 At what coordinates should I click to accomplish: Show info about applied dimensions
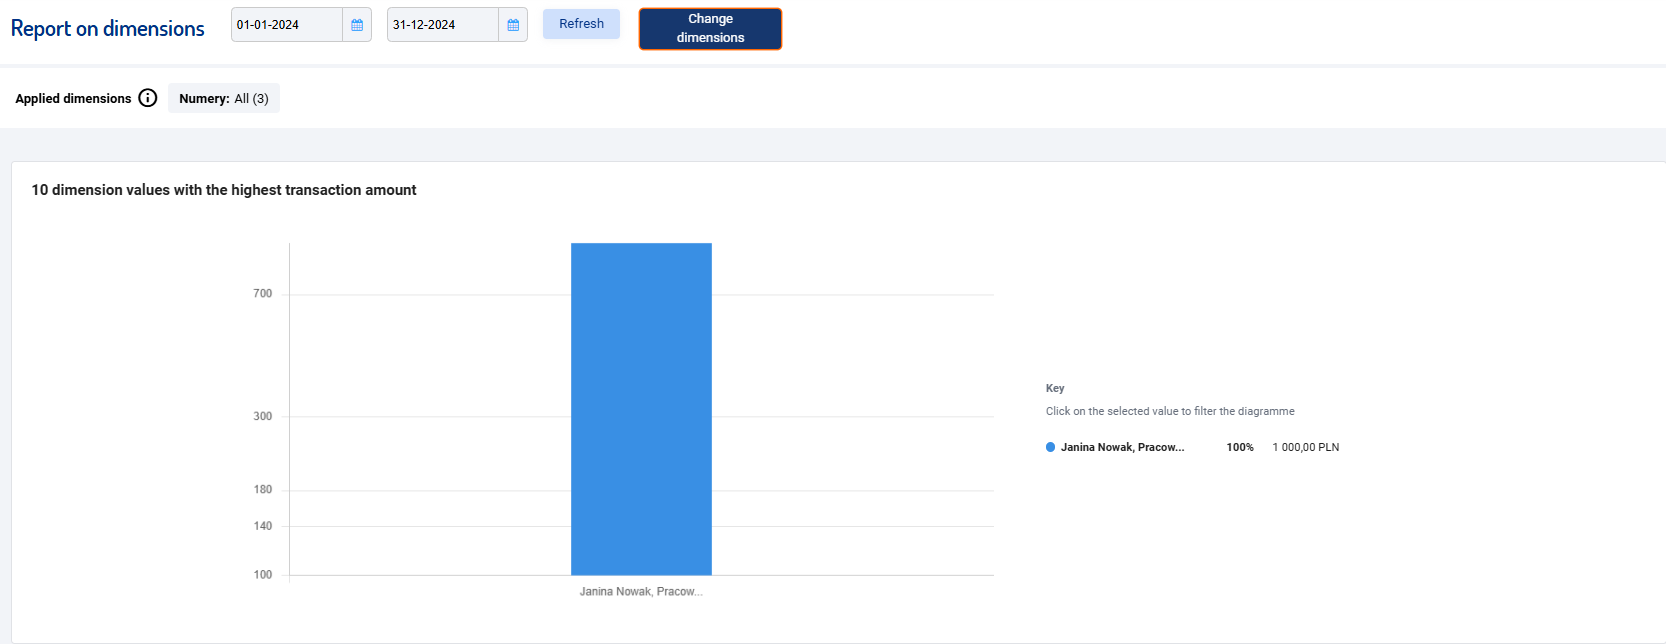click(x=148, y=98)
